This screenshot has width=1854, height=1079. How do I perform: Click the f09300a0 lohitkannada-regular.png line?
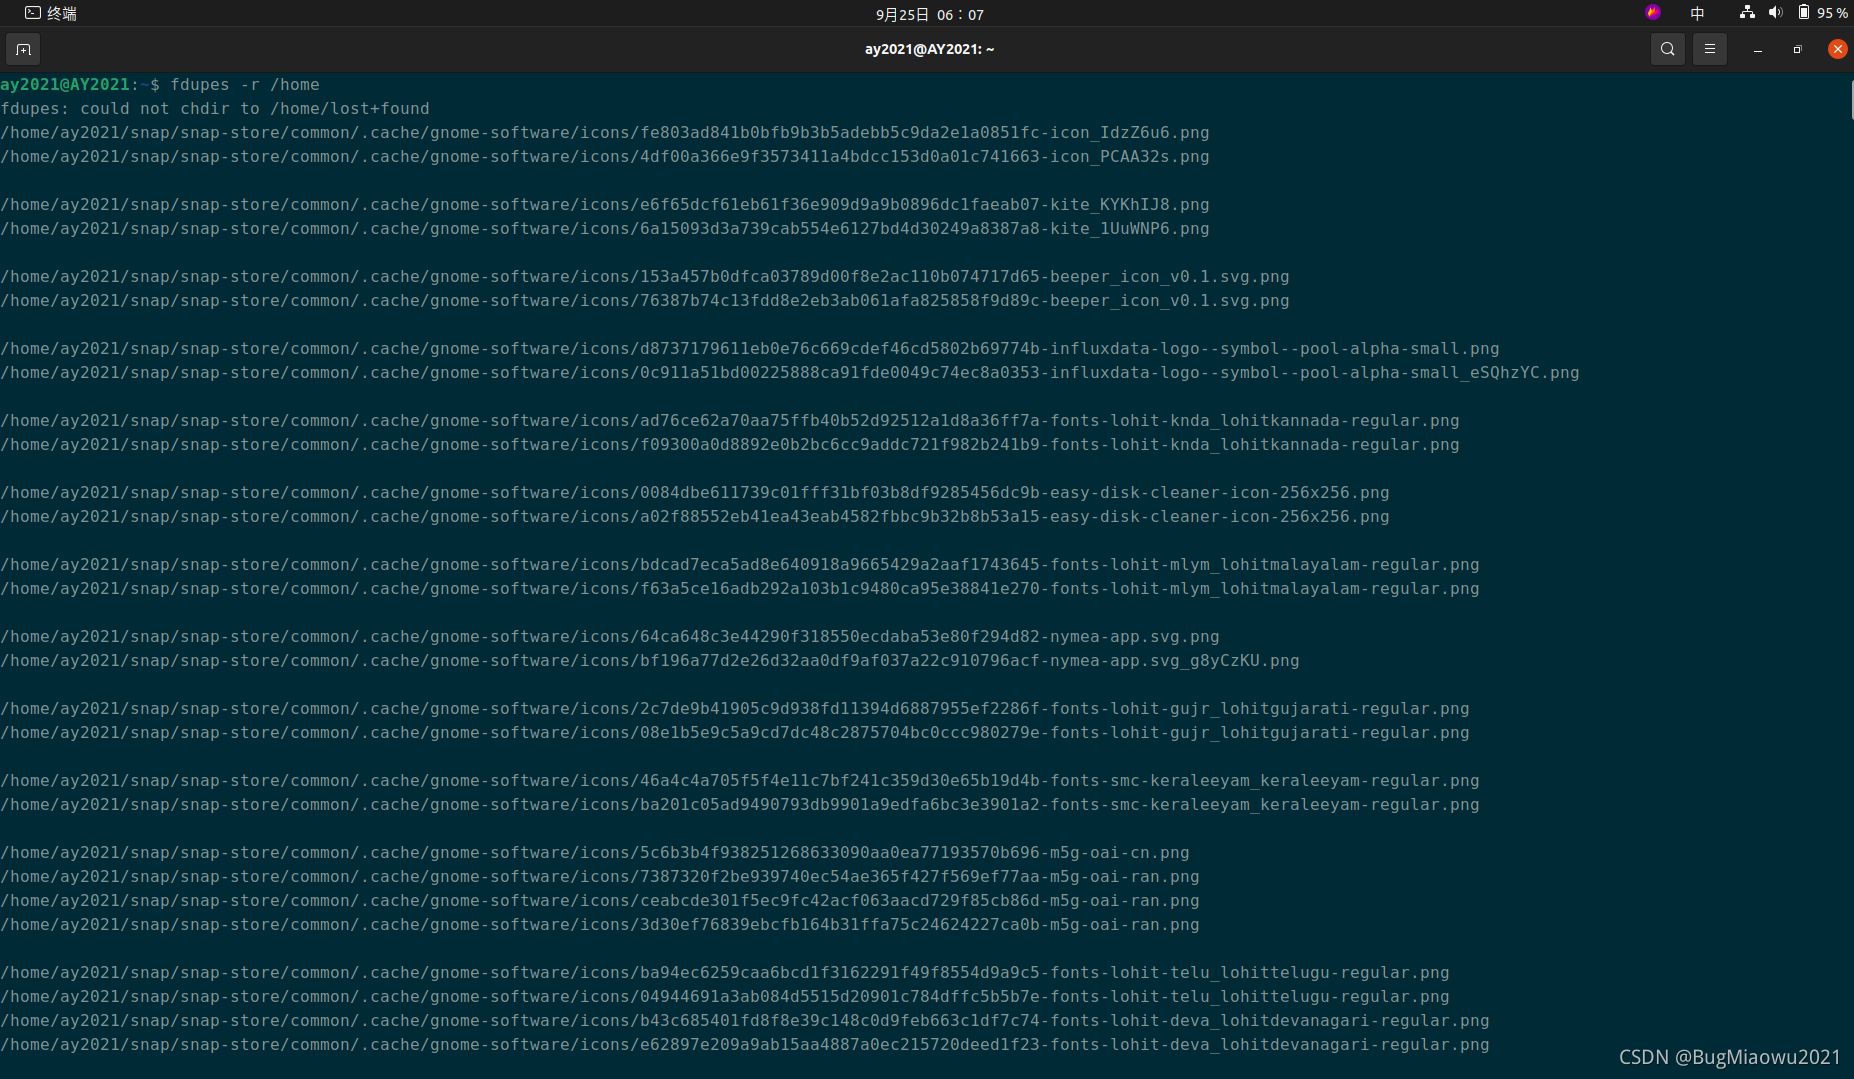tap(730, 445)
